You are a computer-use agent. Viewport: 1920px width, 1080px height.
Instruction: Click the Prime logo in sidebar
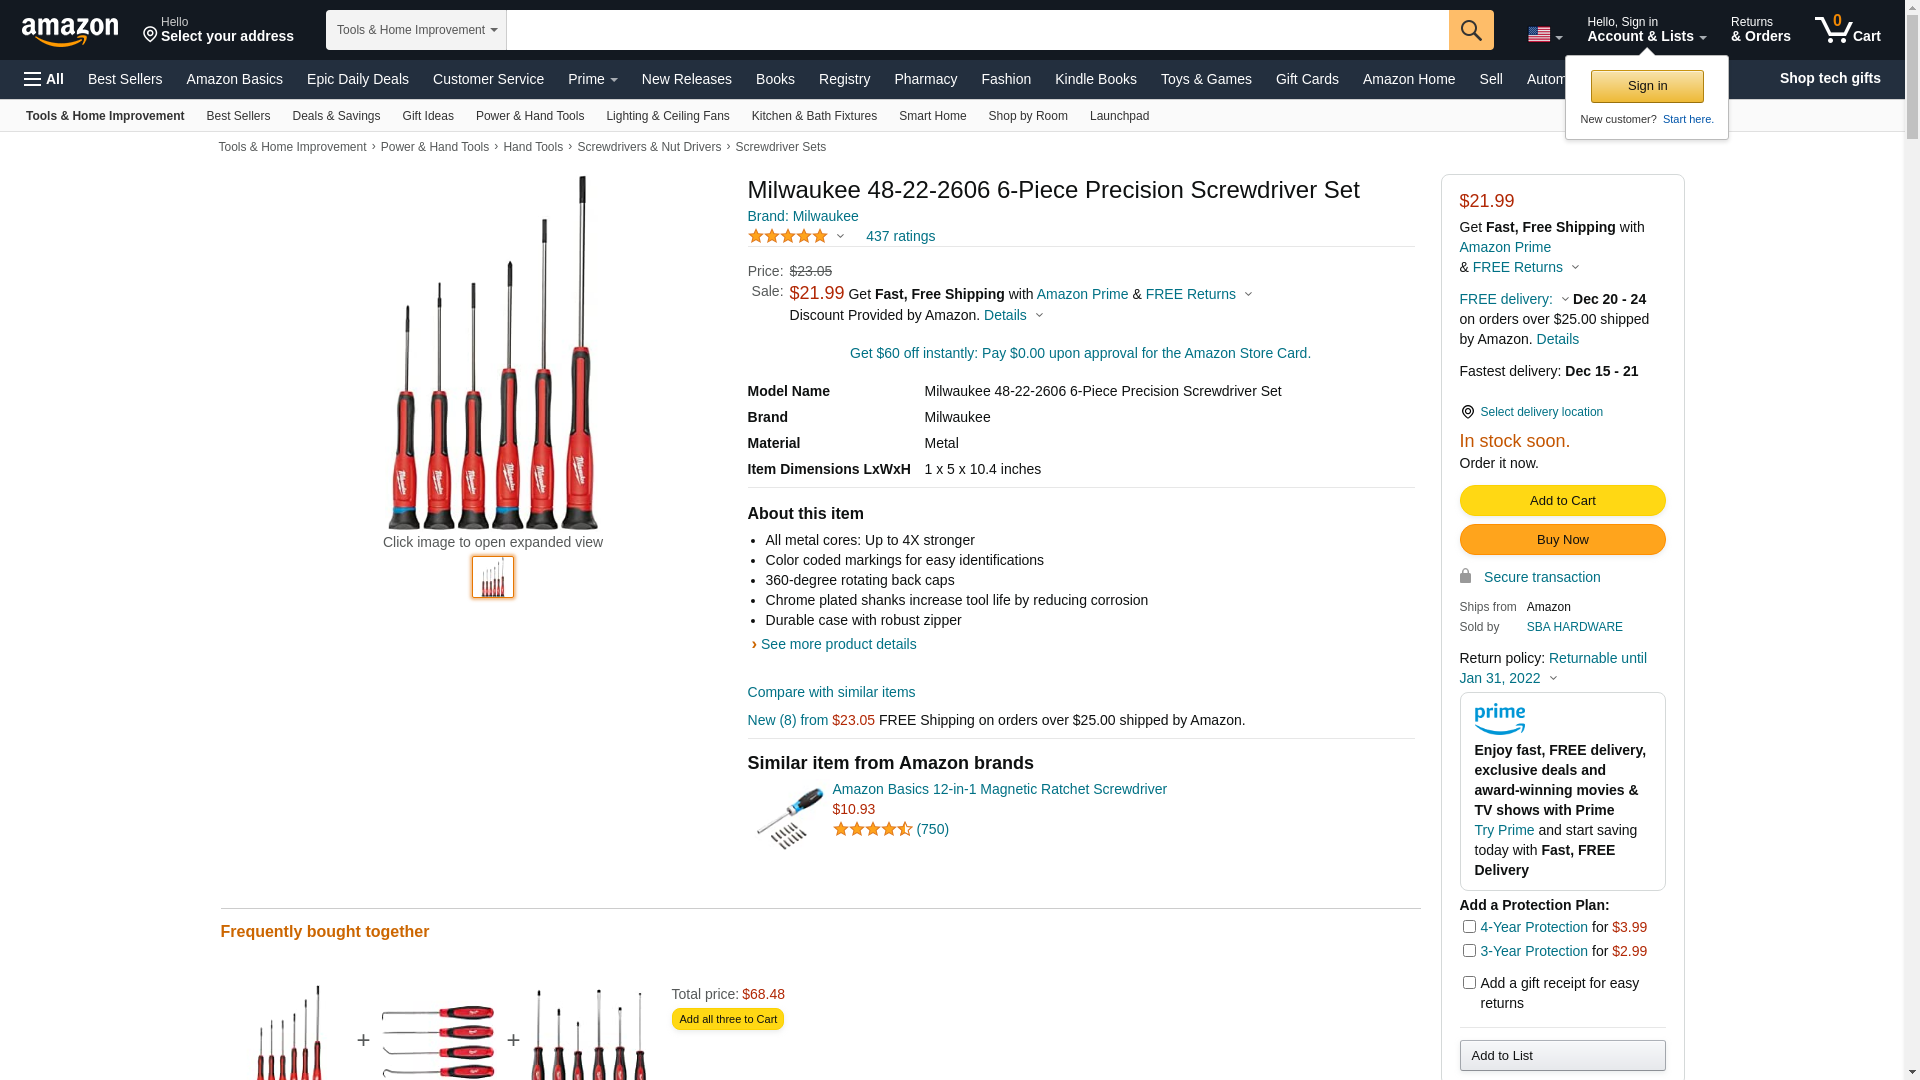[x=1499, y=719]
